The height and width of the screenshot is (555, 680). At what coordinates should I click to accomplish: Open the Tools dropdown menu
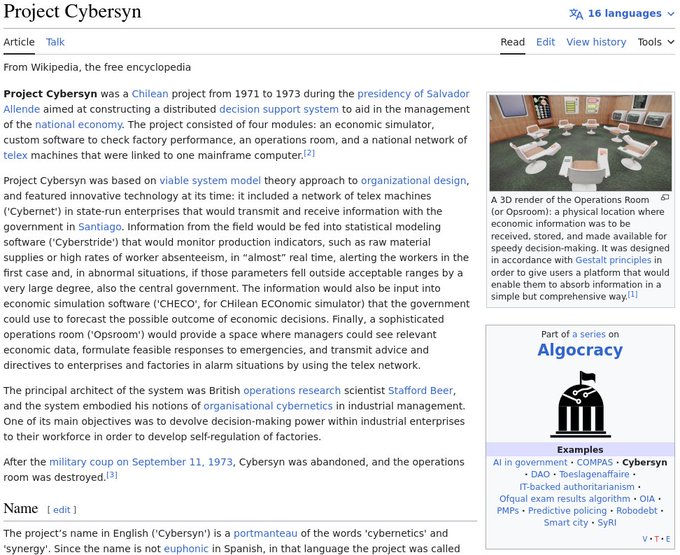(x=655, y=42)
